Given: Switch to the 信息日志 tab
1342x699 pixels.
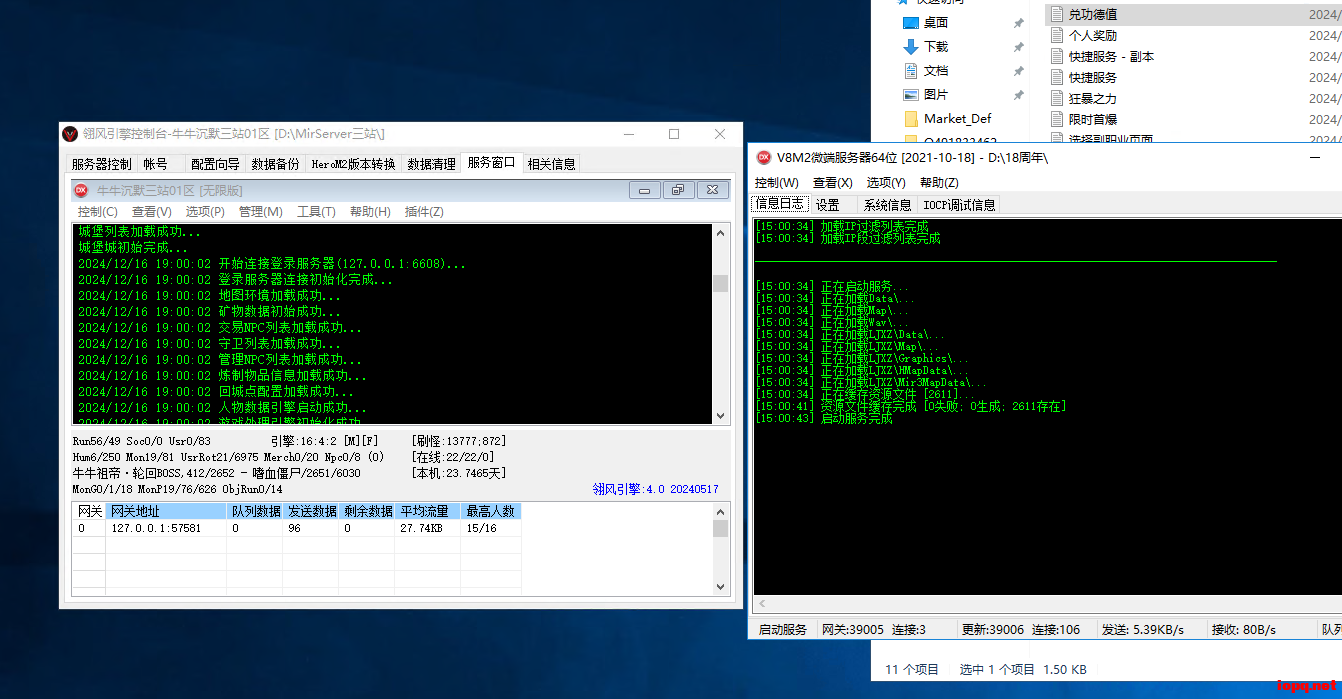Looking at the screenshot, I should (779, 203).
